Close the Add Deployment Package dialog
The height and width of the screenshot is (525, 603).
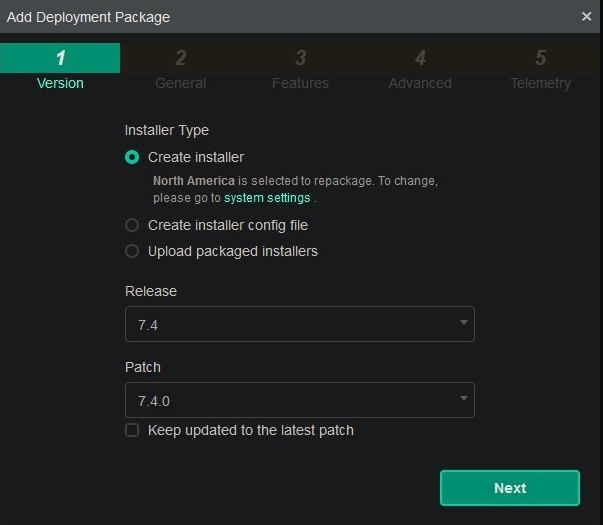point(587,16)
